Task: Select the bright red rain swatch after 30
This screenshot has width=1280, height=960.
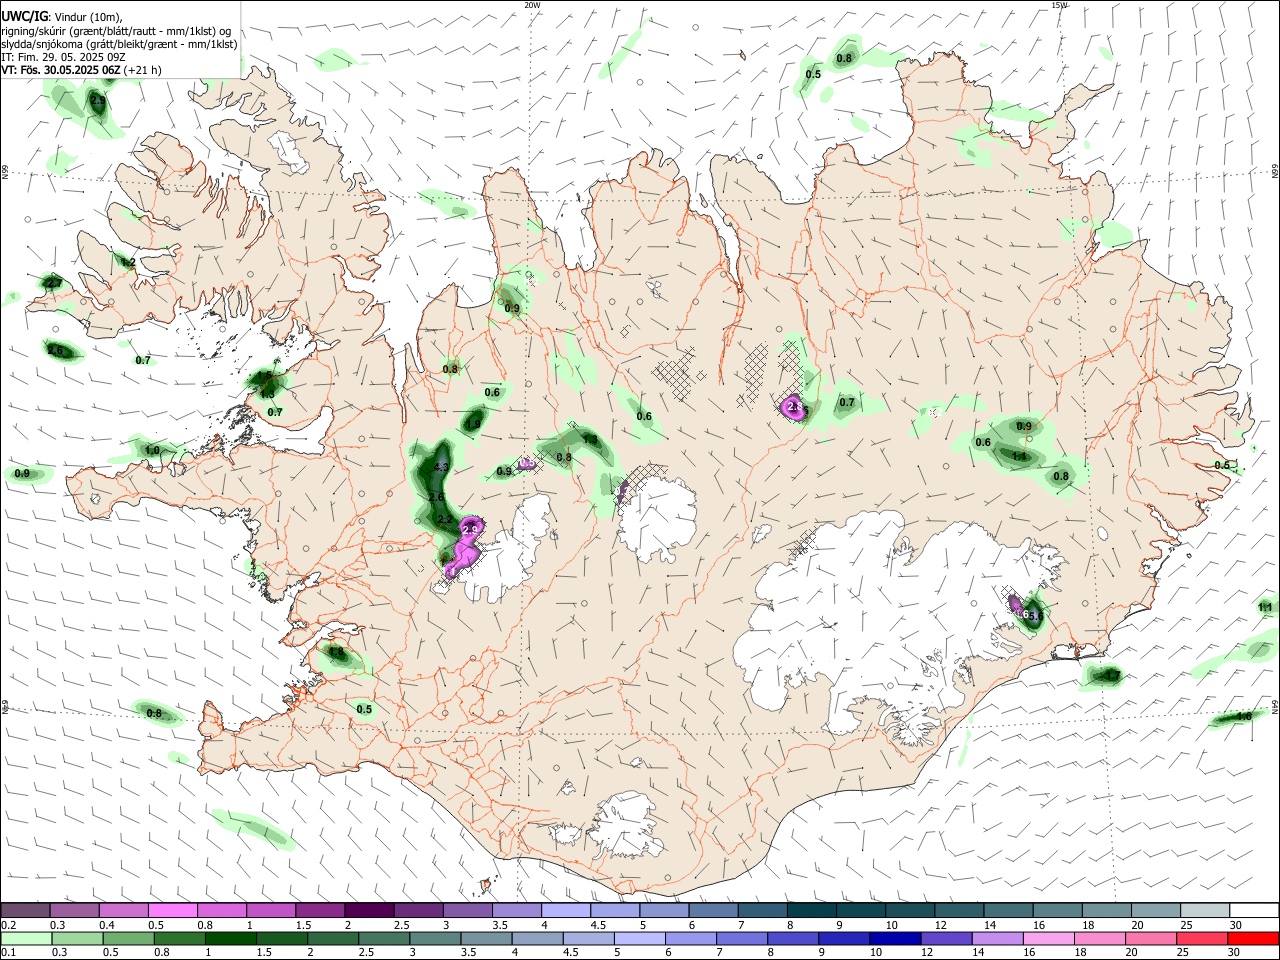Action: pos(1252,938)
